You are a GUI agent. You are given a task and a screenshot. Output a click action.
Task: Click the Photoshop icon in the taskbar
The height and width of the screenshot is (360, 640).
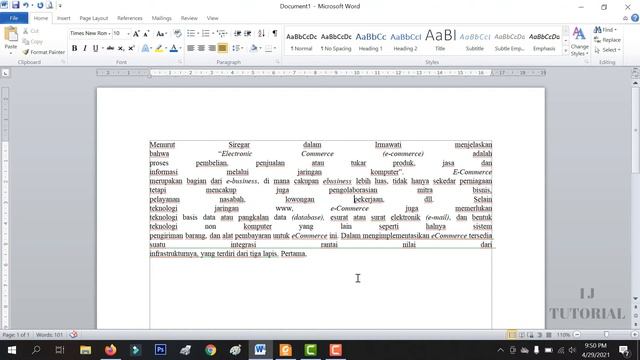point(160,350)
